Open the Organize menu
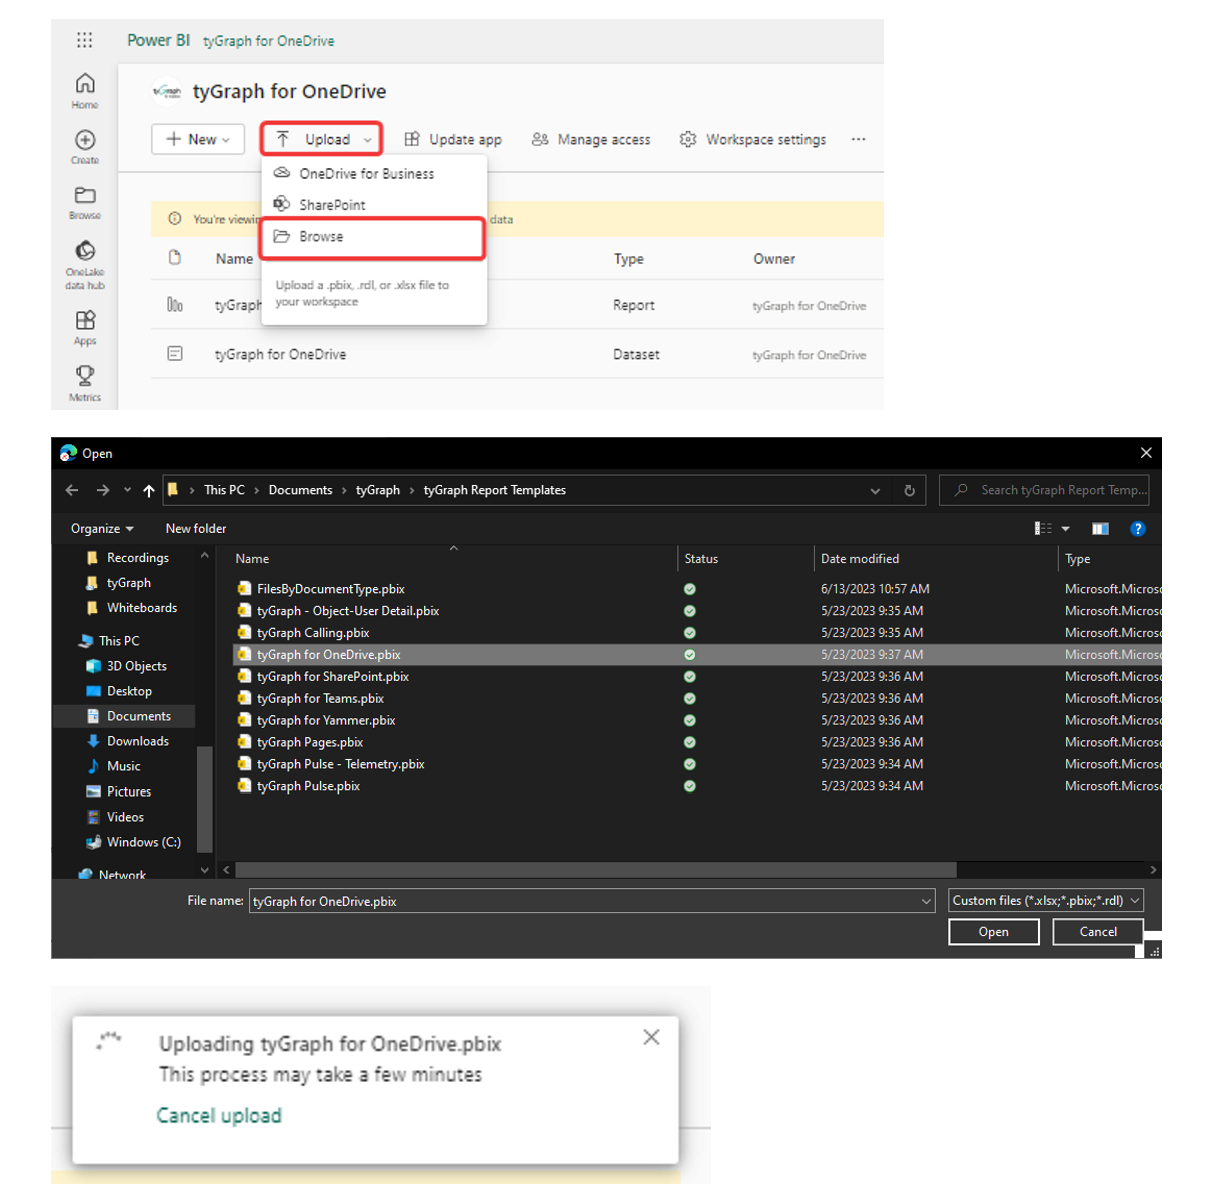This screenshot has width=1205, height=1184. 102,528
